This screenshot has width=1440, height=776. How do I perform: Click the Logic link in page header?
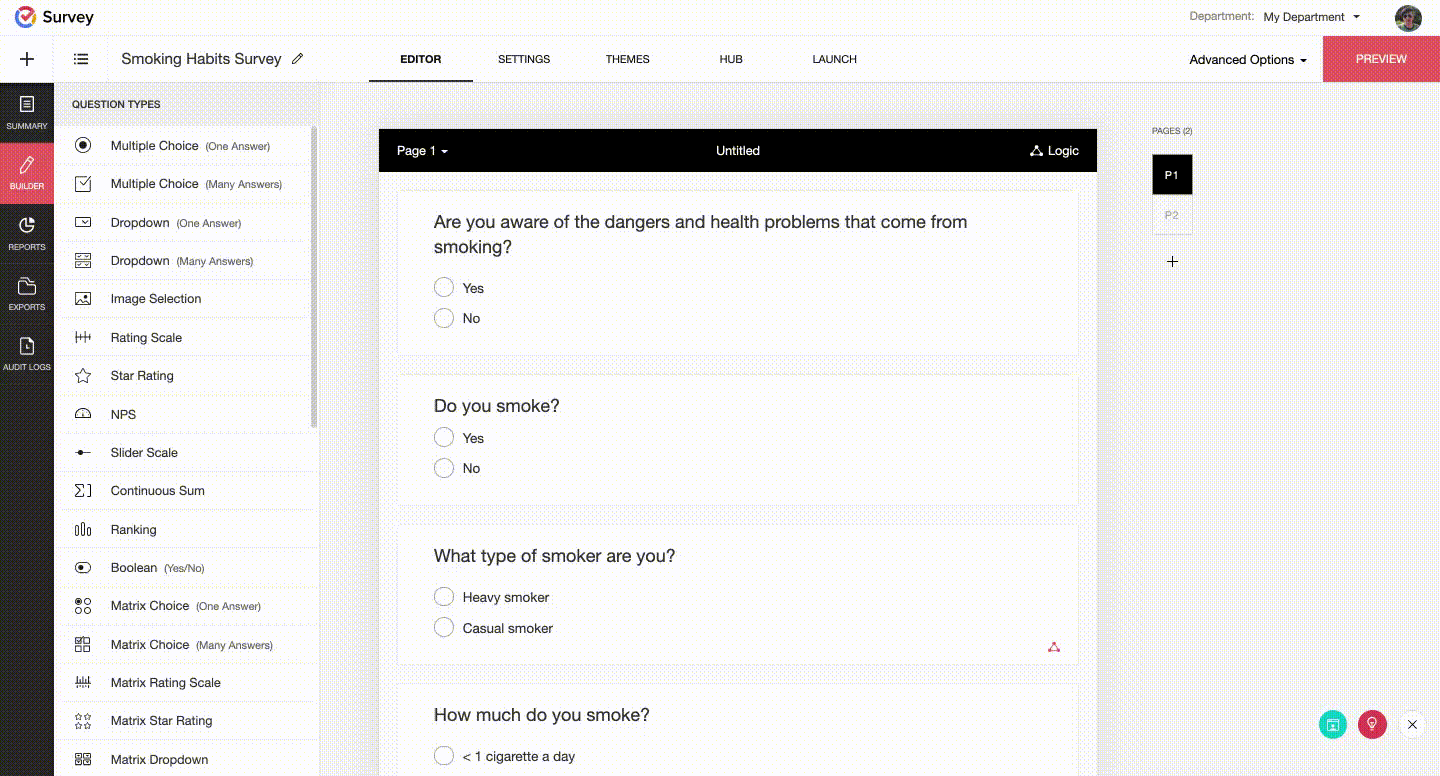[x=1054, y=151]
